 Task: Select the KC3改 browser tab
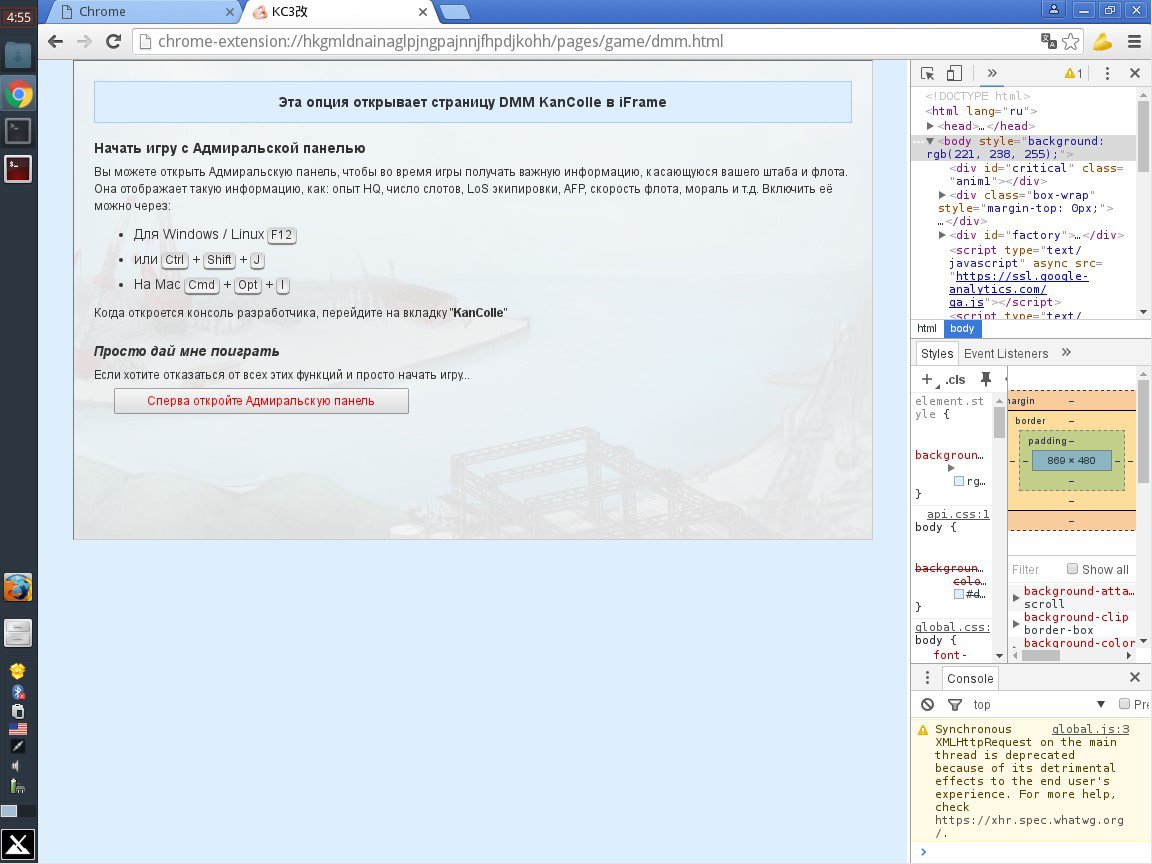(x=340, y=12)
